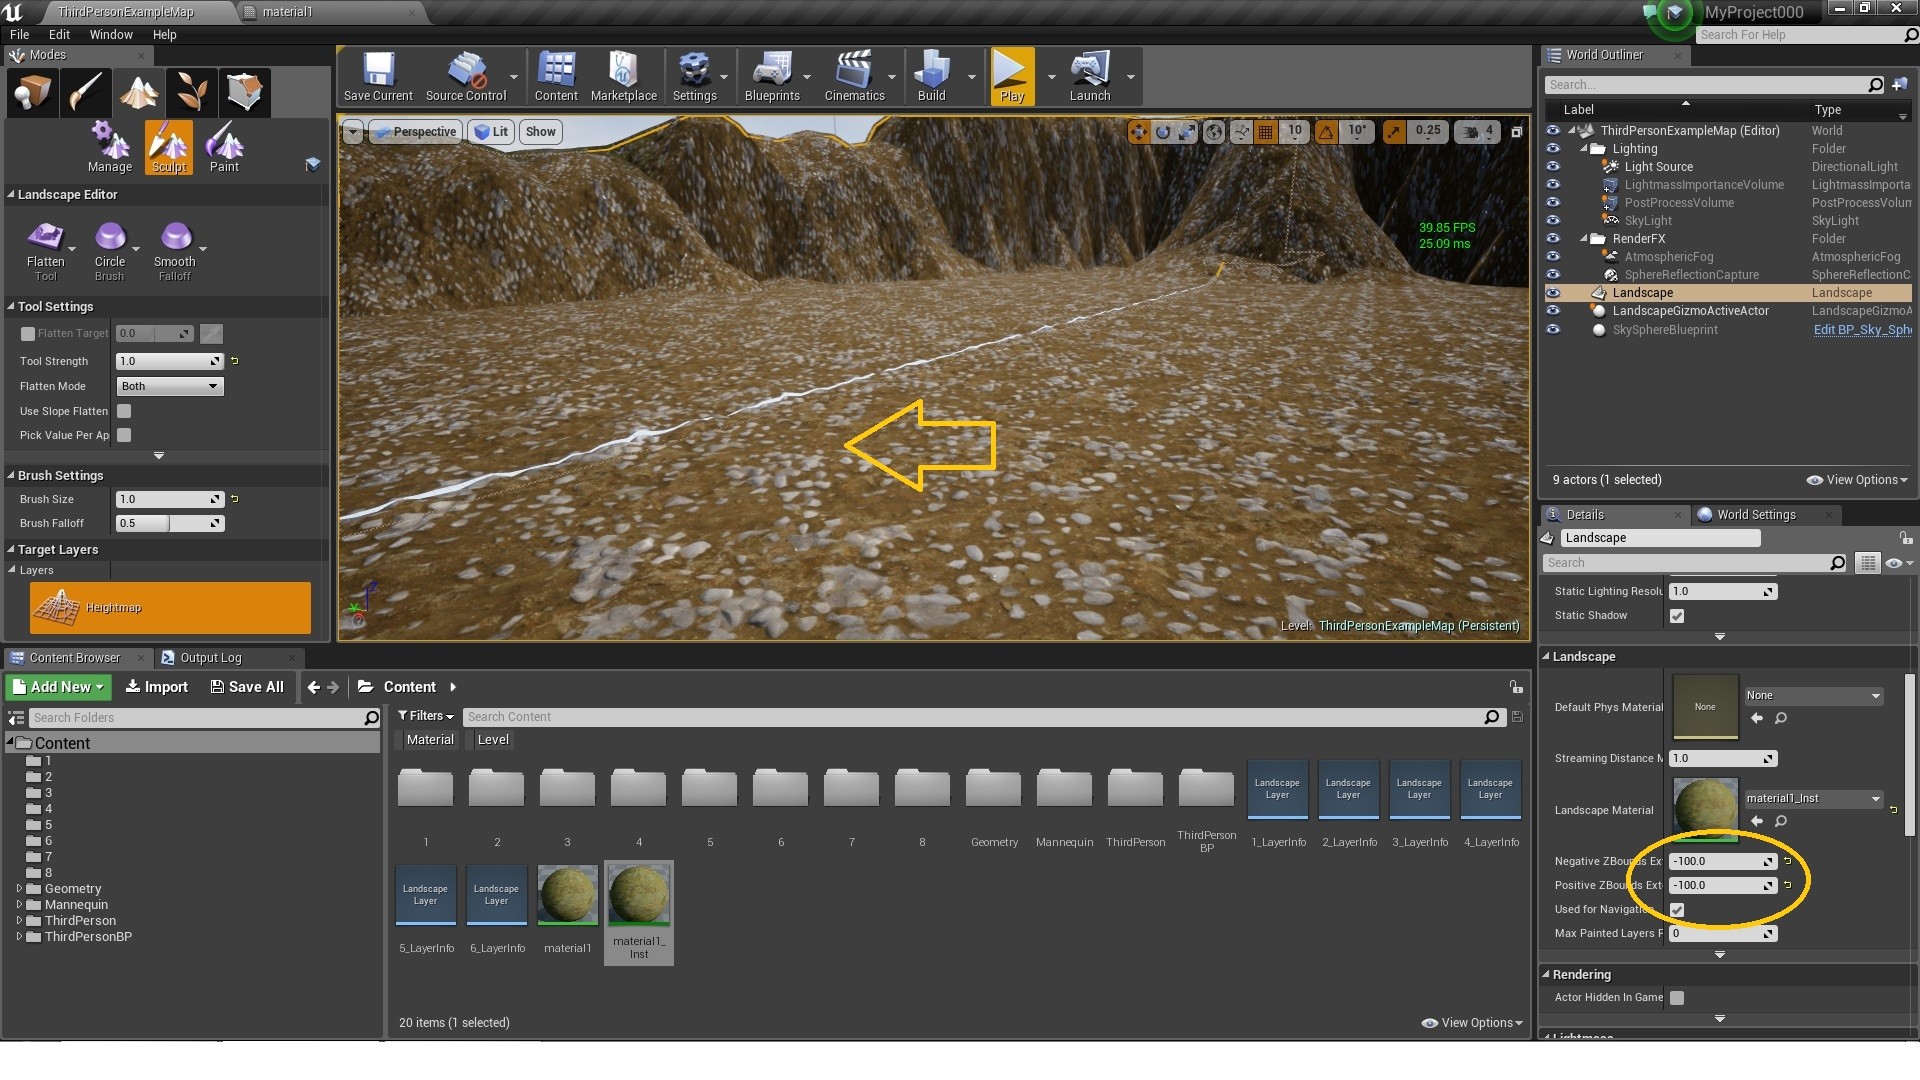Click the Import button
Image resolution: width=1920 pixels, height=1080 pixels.
click(x=157, y=687)
